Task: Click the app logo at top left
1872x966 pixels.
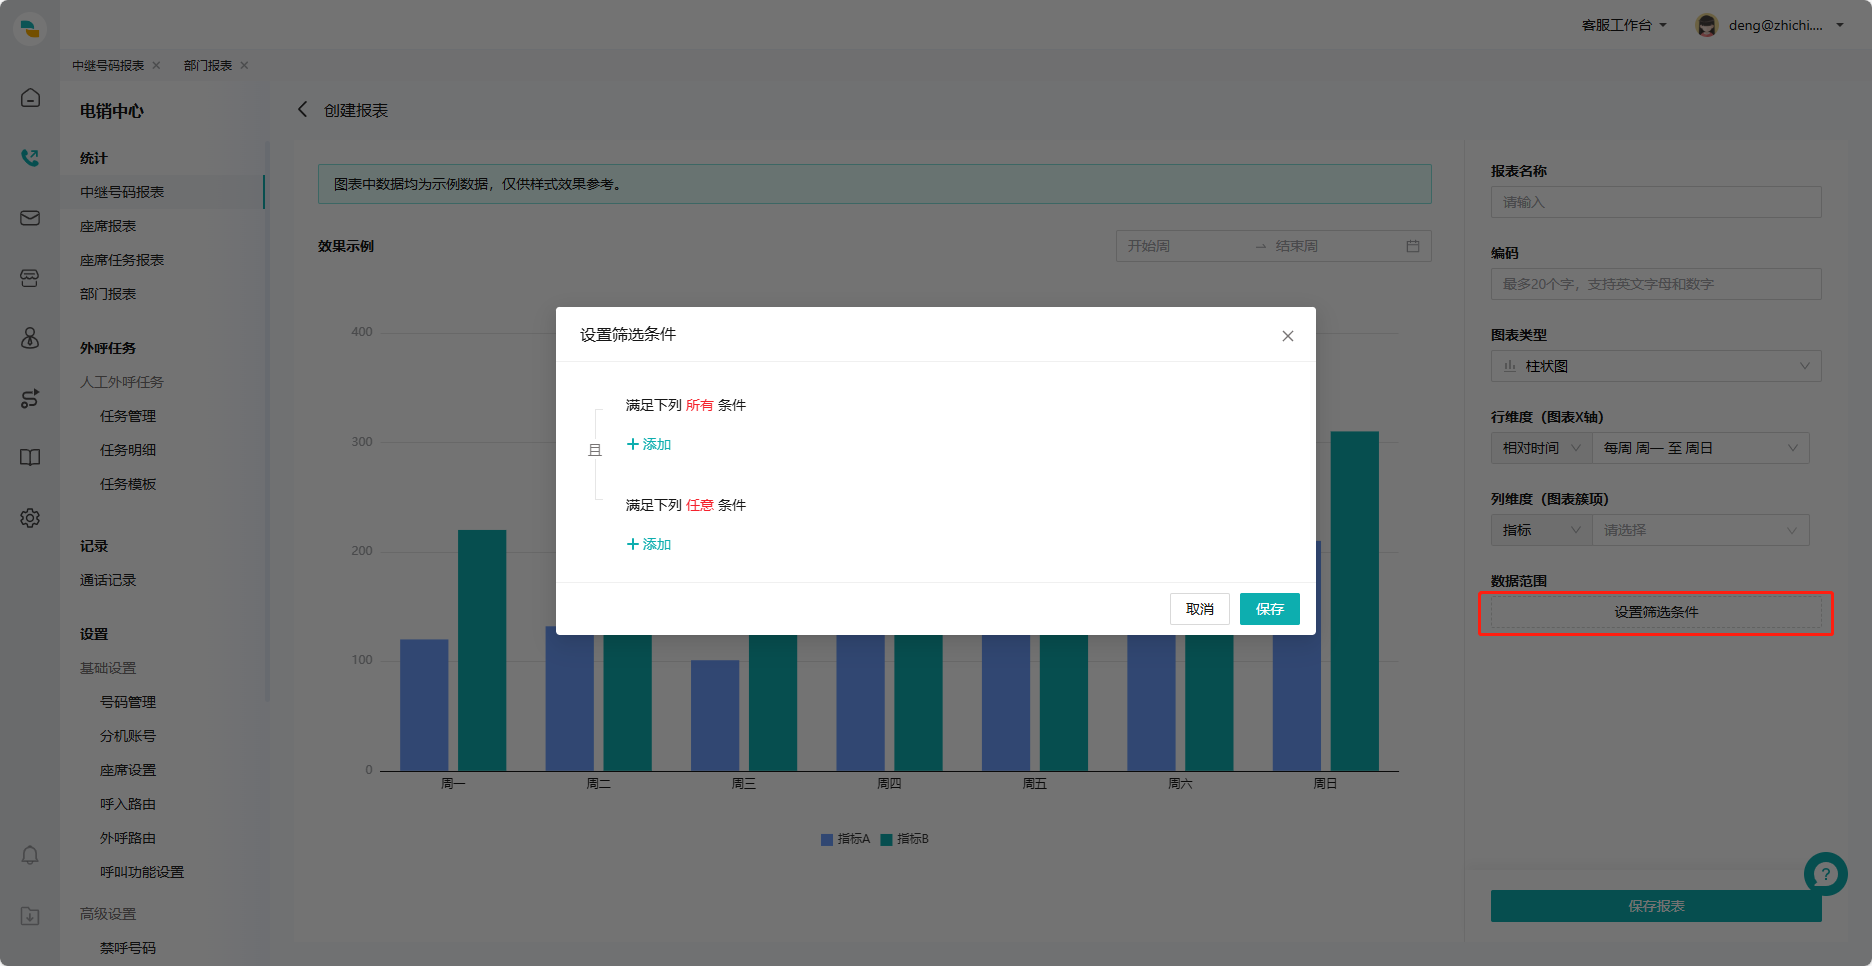Action: (x=30, y=28)
